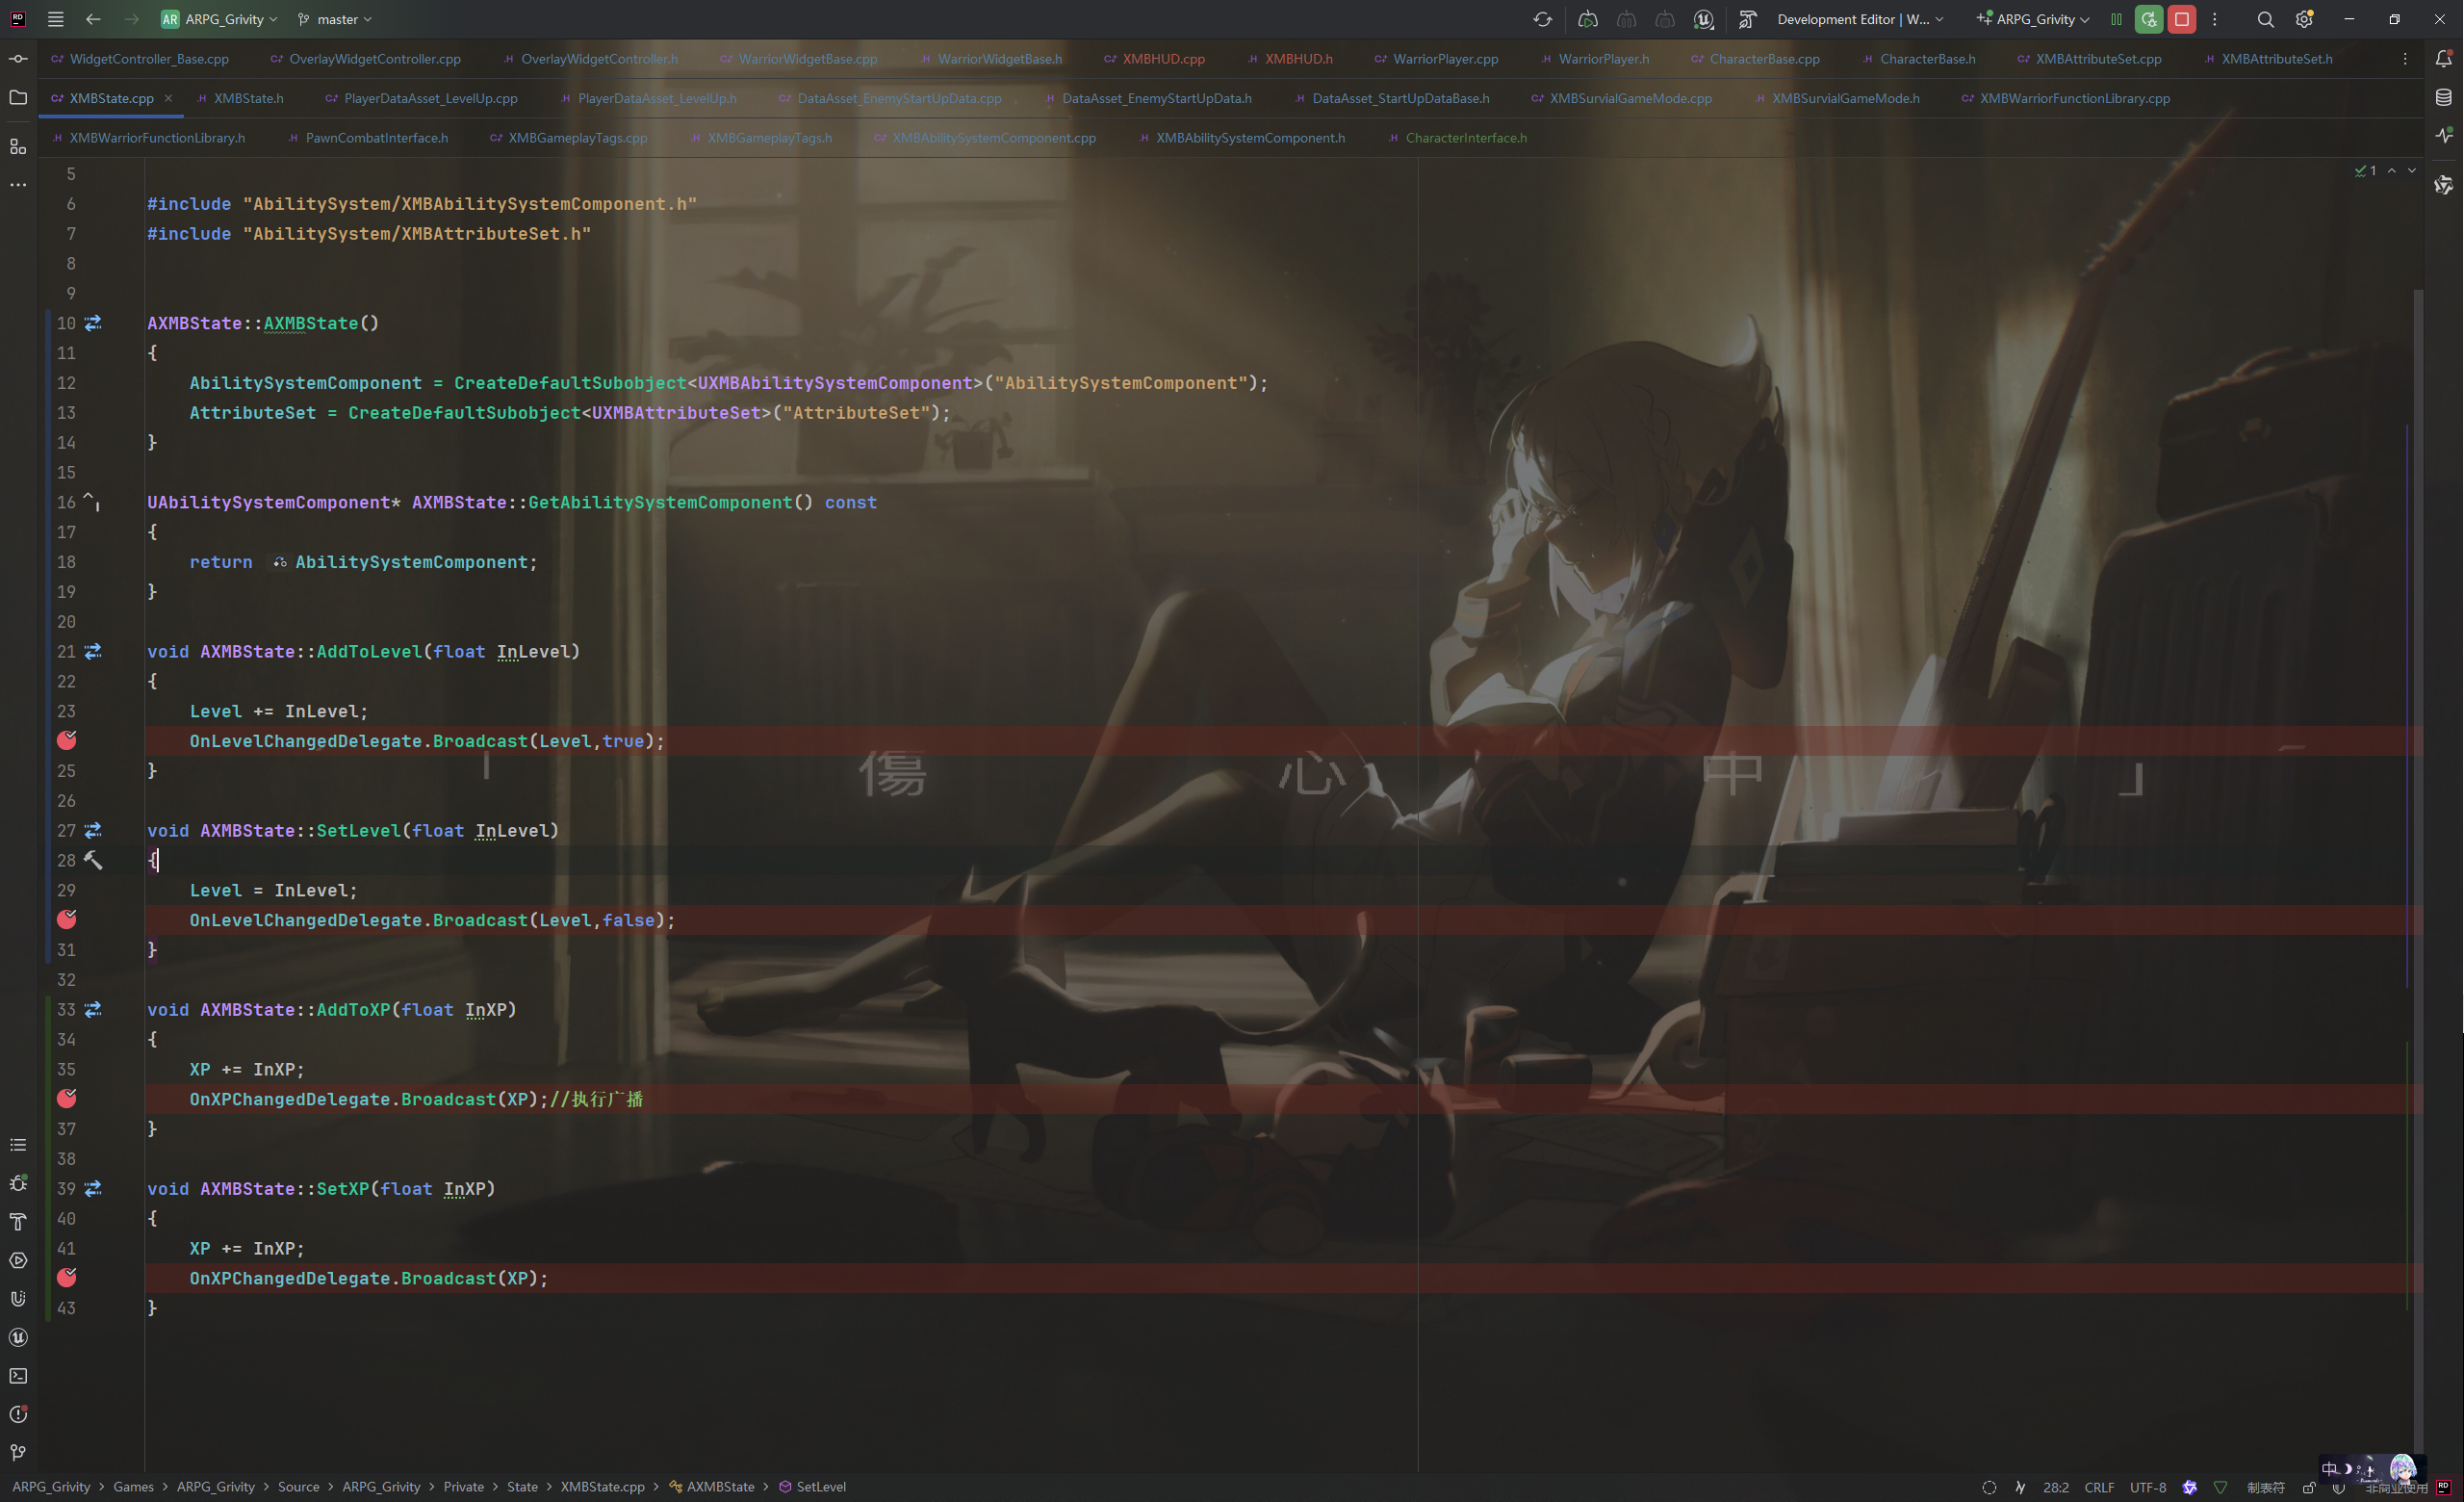Click navigate-to-declaration gutter icon line 10

pos(93,323)
